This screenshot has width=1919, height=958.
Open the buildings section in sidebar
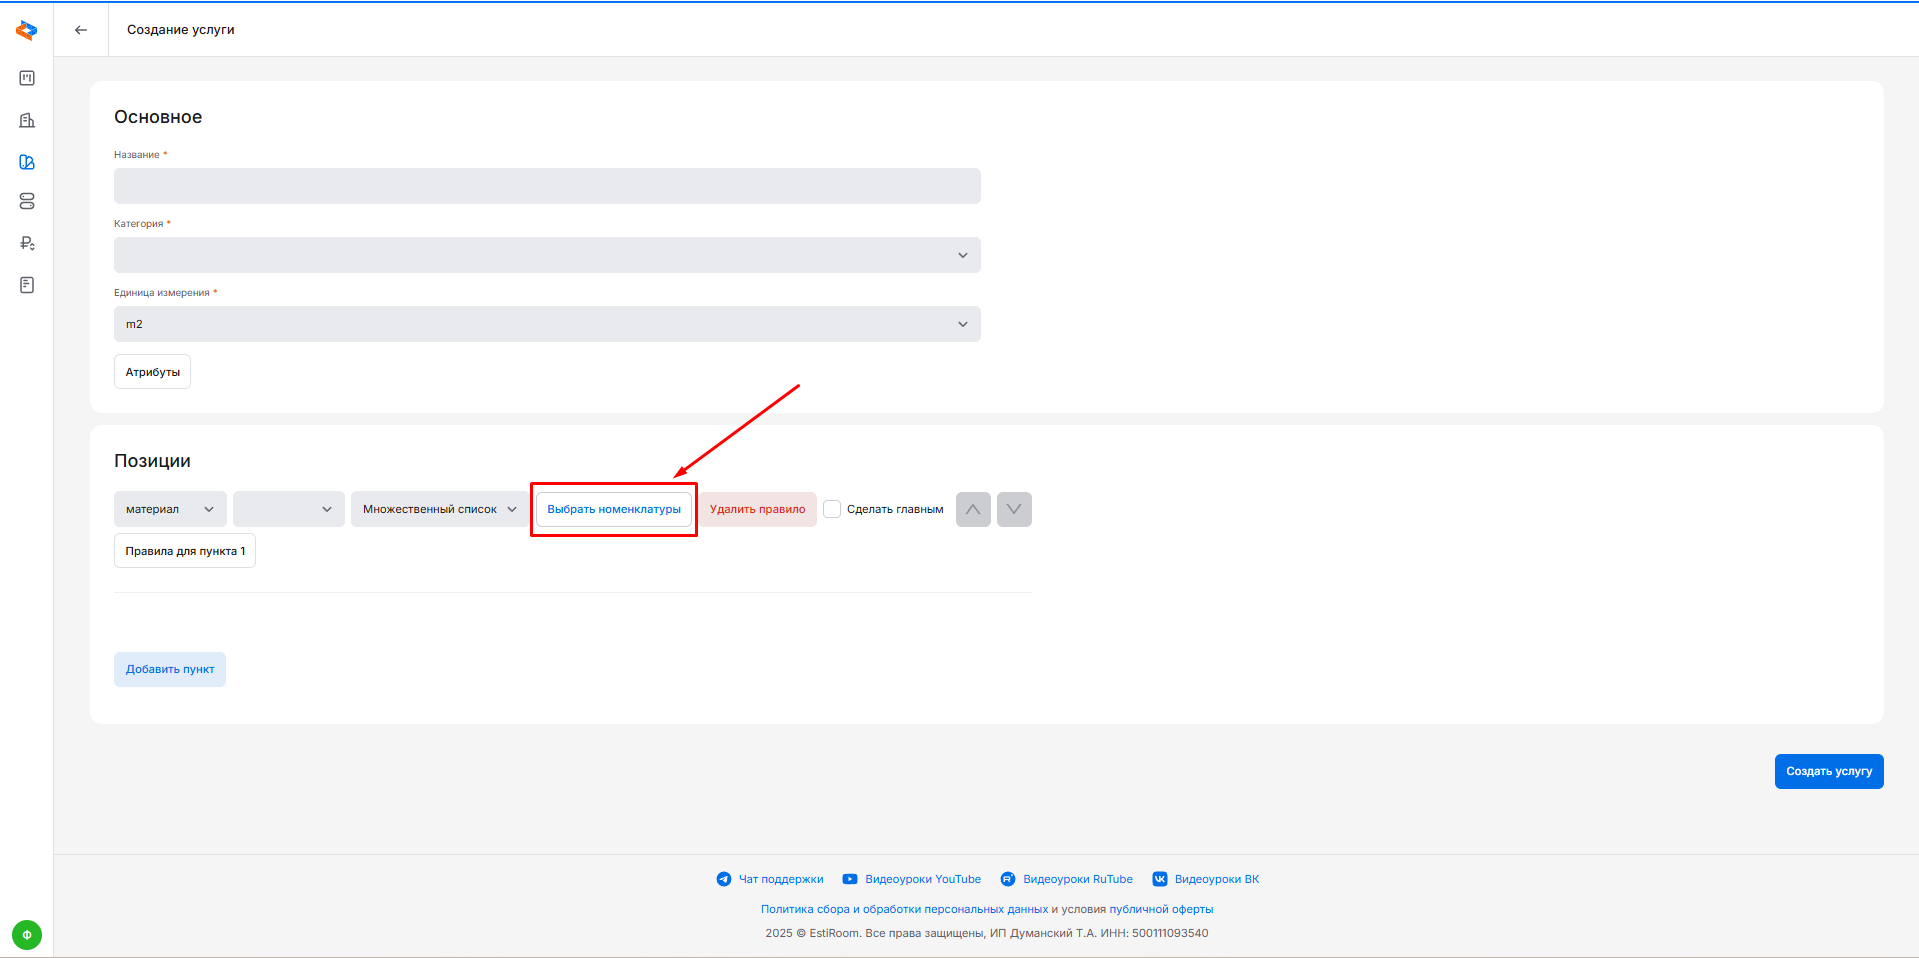coord(27,120)
